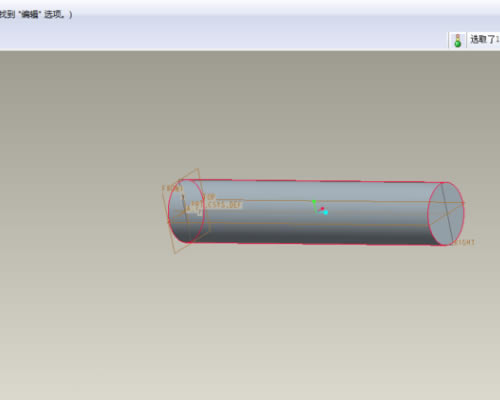Pick the red circular edge at left end
Screen dimensions: 500x400
click(x=169, y=211)
